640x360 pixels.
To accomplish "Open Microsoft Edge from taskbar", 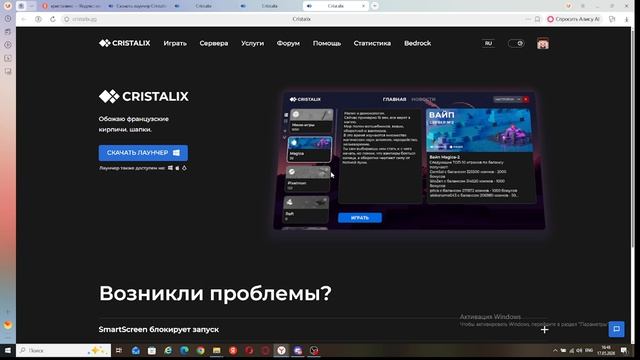I will [184, 350].
